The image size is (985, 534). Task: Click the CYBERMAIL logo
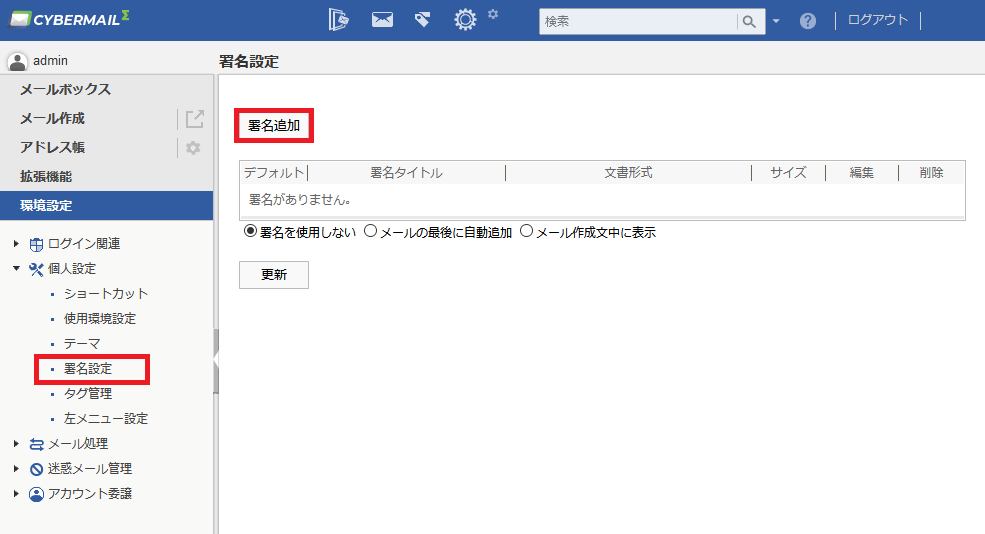click(x=69, y=19)
